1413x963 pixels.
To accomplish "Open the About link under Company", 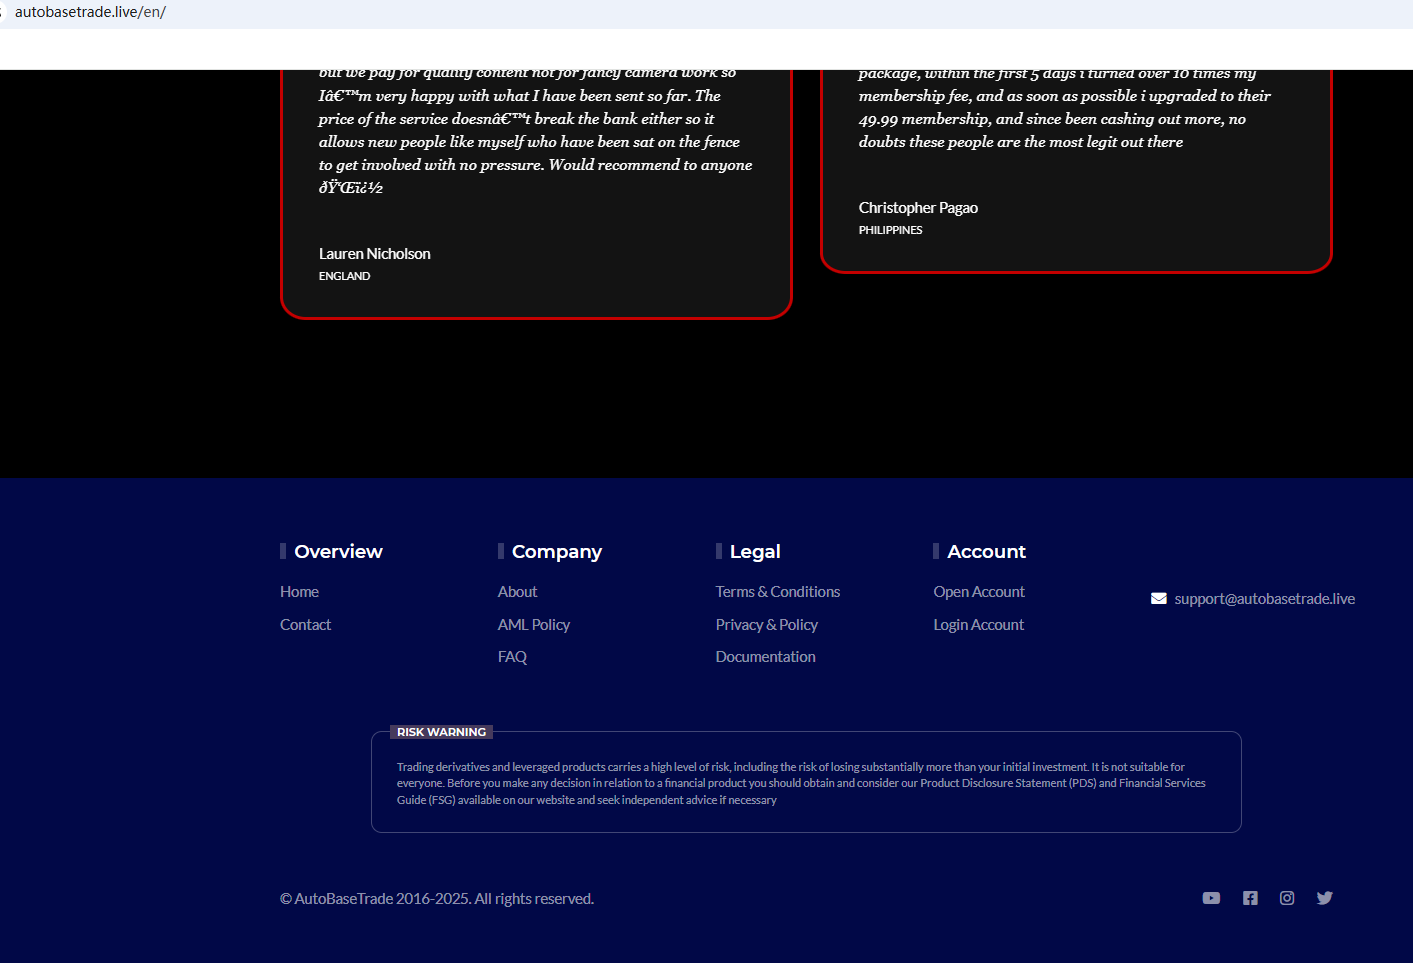I will tap(517, 592).
